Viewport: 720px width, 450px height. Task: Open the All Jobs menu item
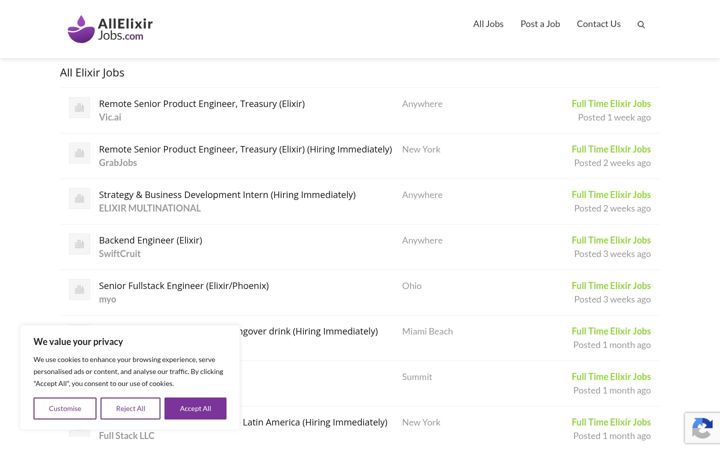(x=488, y=24)
